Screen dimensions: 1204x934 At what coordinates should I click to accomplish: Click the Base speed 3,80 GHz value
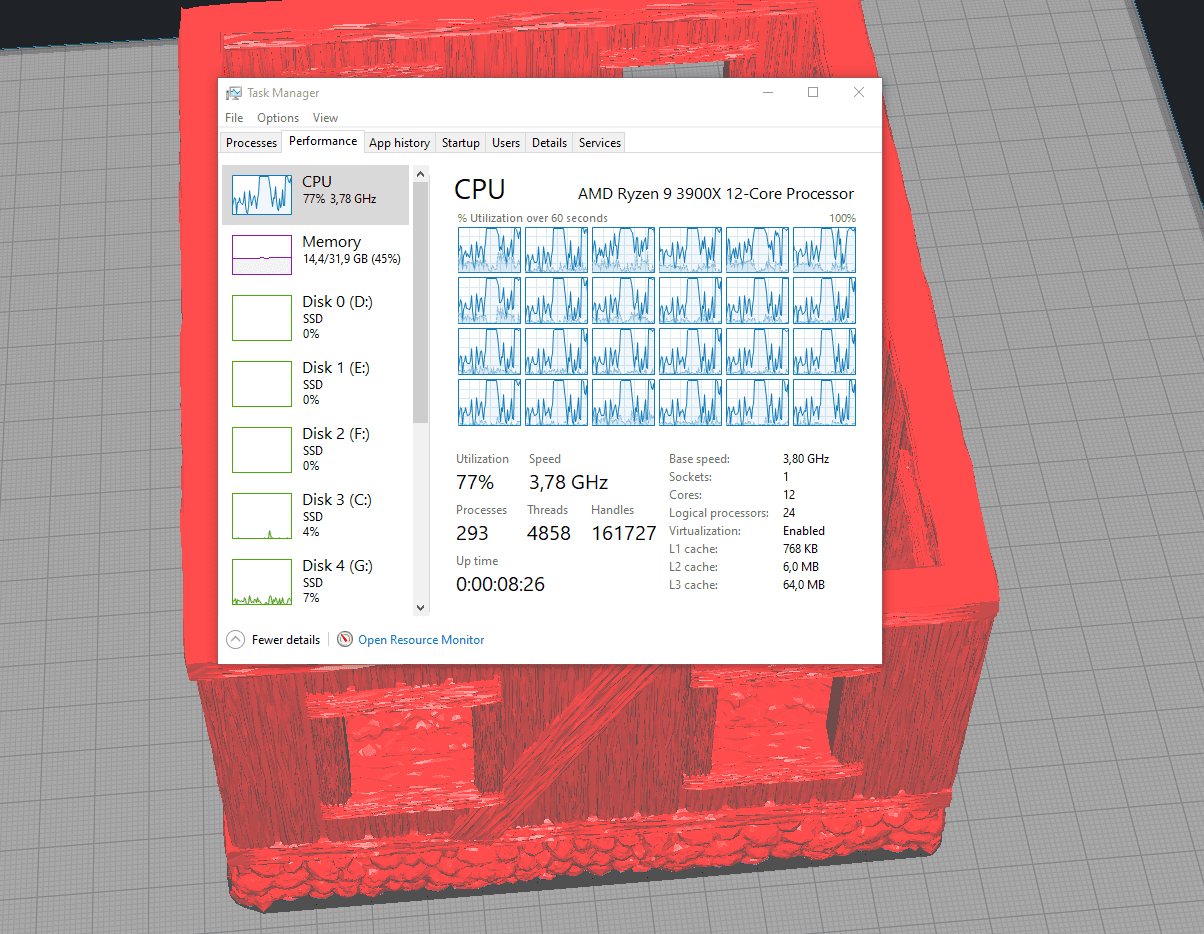coord(806,459)
